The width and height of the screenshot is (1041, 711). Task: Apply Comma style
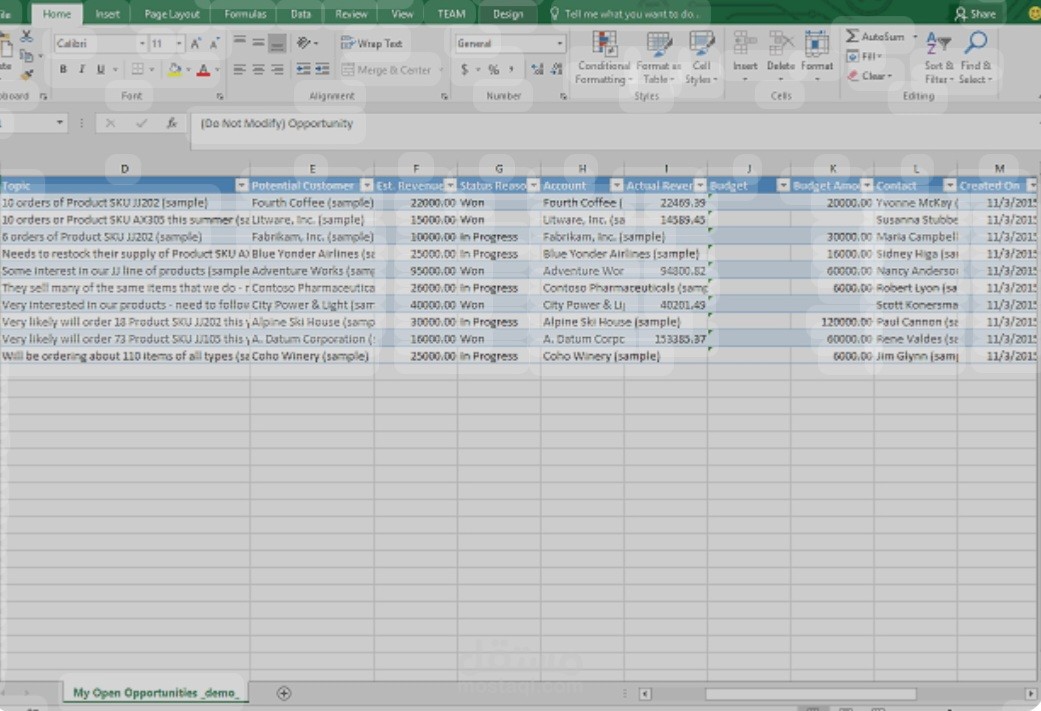click(512, 69)
